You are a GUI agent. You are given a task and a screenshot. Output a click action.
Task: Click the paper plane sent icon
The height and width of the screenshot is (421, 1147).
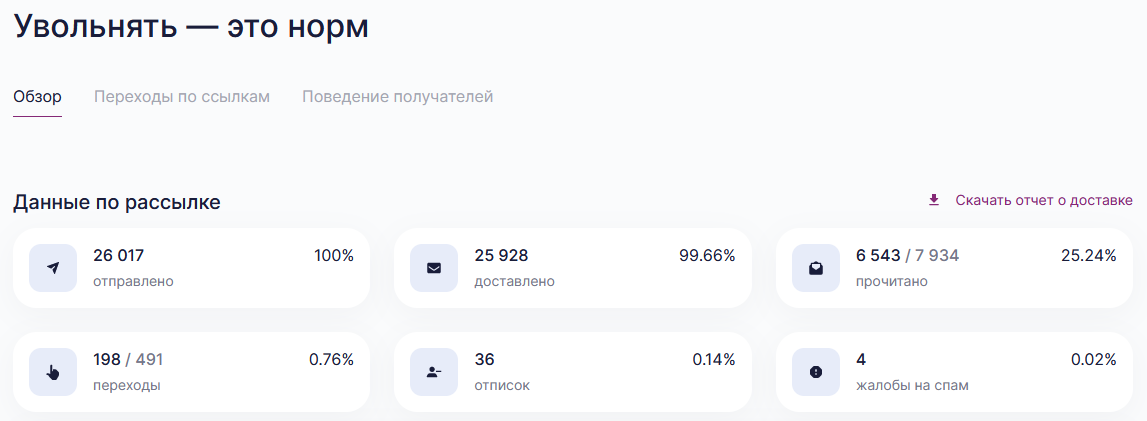point(53,268)
